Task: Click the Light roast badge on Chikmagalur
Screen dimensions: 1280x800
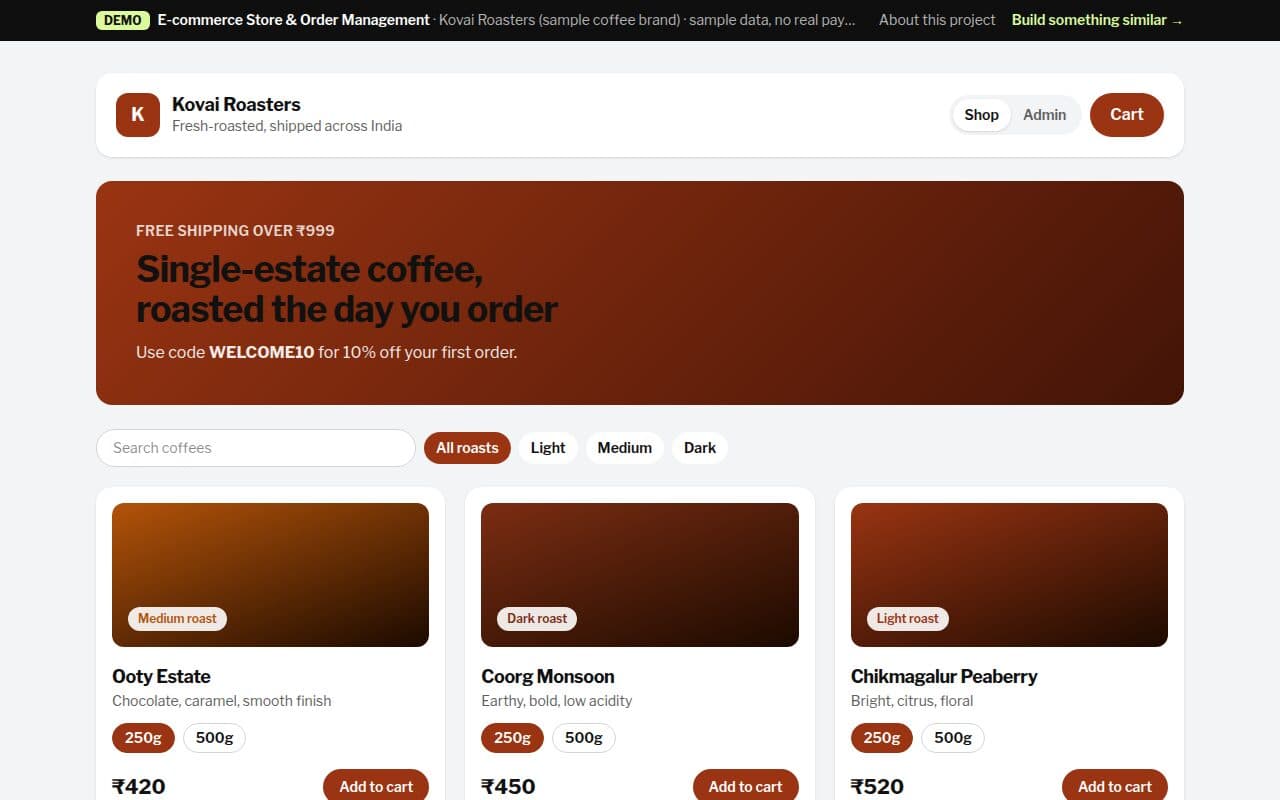Action: [908, 619]
